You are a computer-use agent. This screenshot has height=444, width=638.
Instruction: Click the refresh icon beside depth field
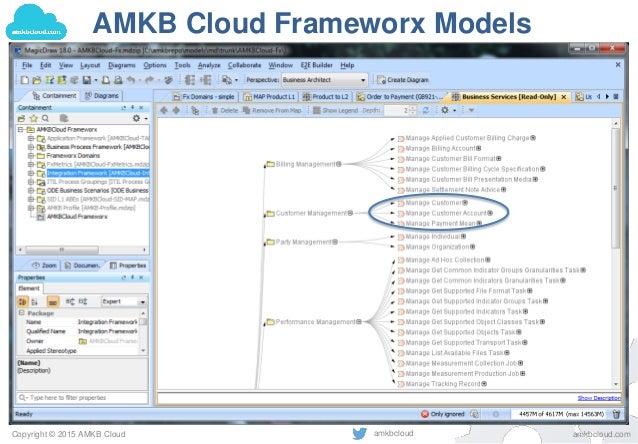coord(426,110)
